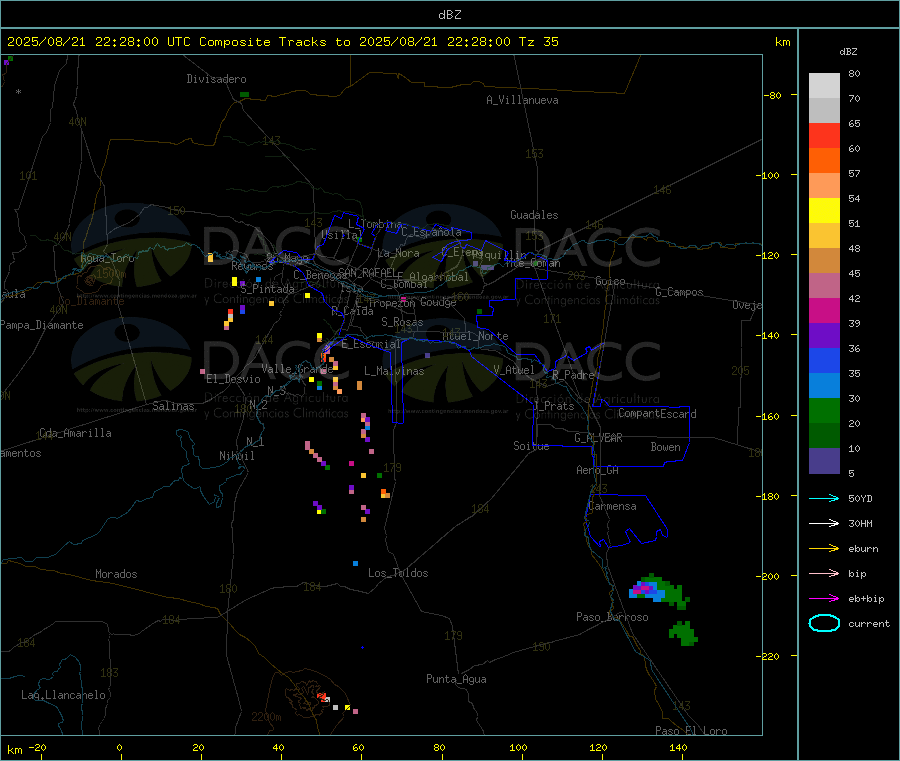900x761 pixels.
Task: Click the white 30HM arrow legend icon
Action: click(824, 523)
